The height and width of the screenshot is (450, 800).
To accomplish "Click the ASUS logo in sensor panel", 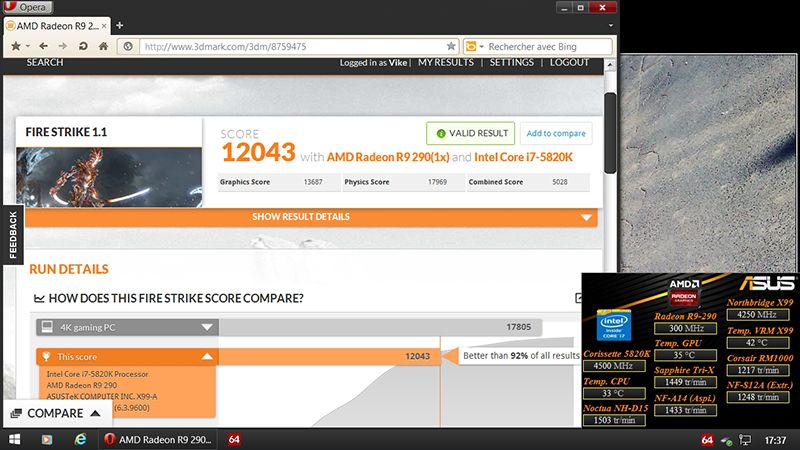I will coord(767,283).
